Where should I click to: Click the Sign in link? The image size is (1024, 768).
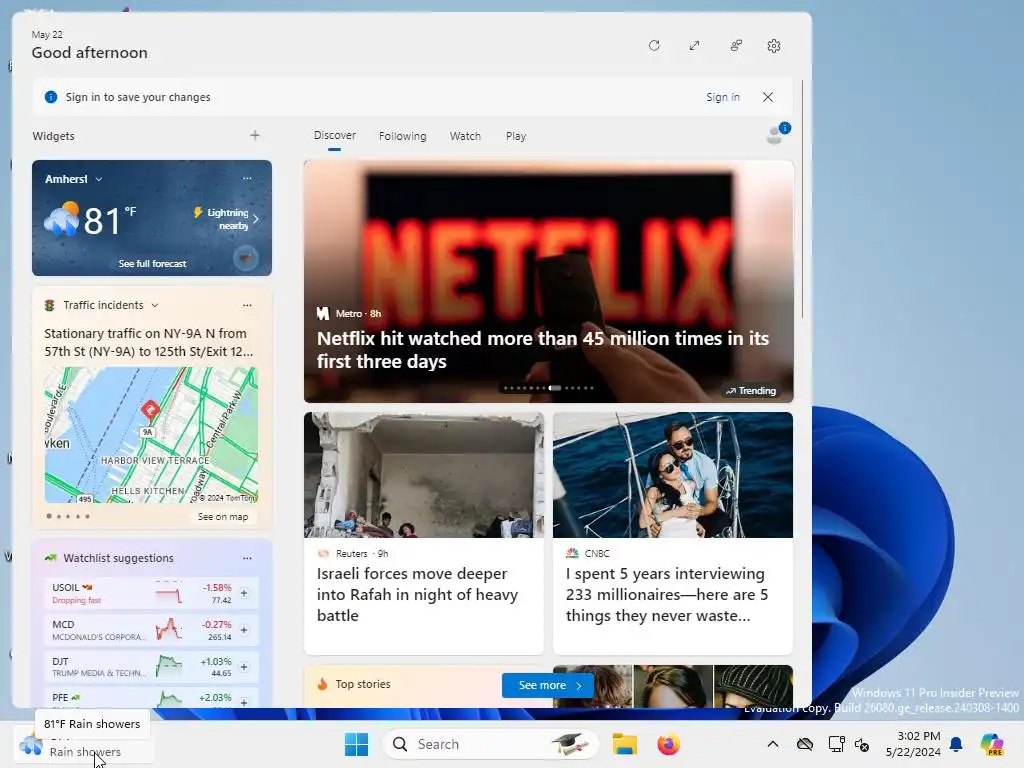(723, 97)
